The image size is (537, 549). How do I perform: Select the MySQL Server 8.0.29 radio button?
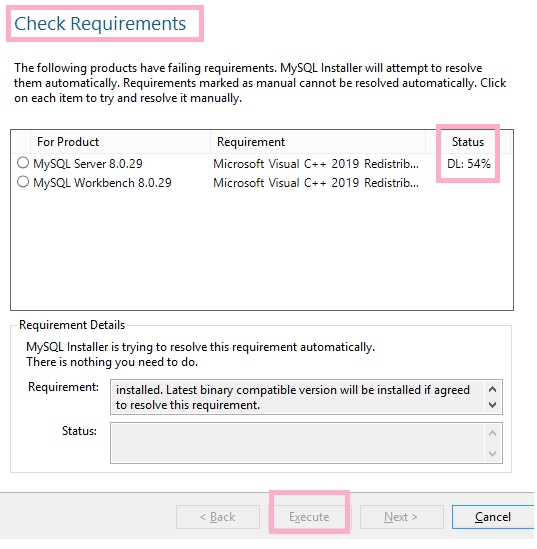23,163
